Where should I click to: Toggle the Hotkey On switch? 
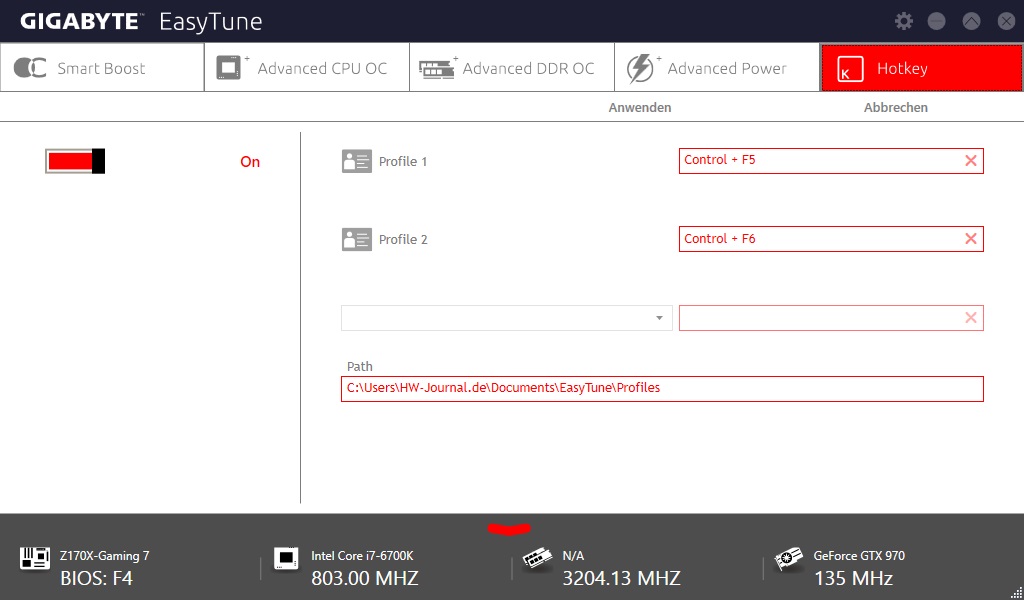point(75,161)
